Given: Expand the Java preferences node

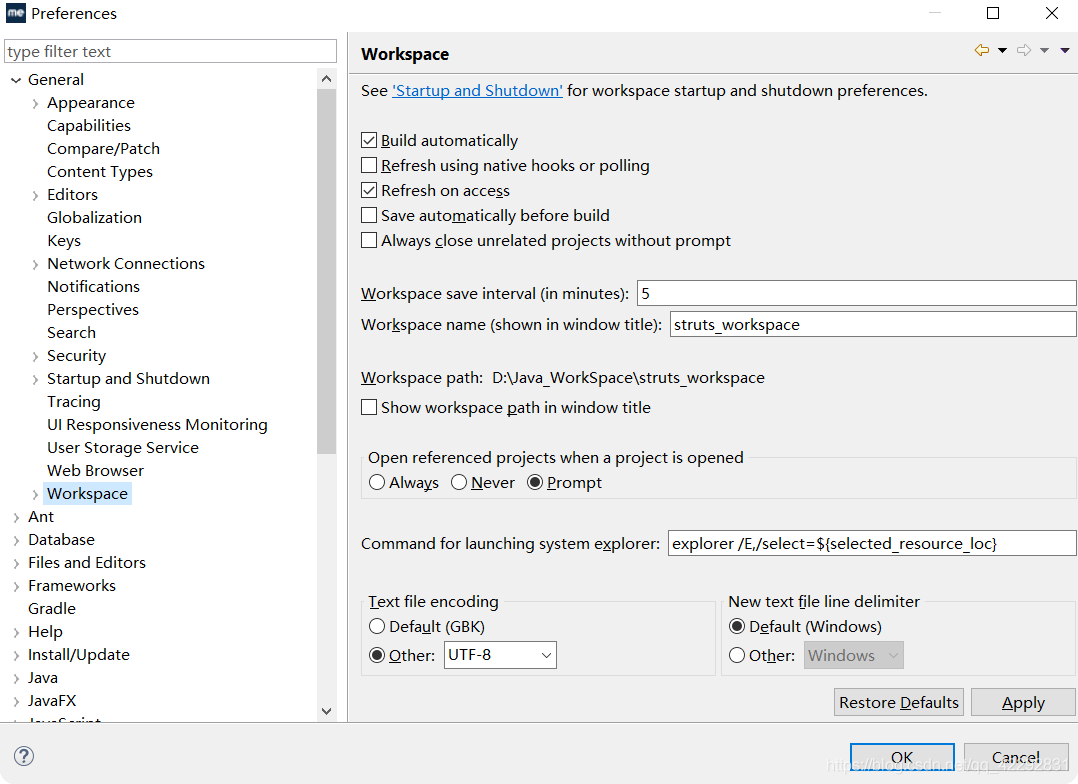Looking at the screenshot, I should point(16,679).
